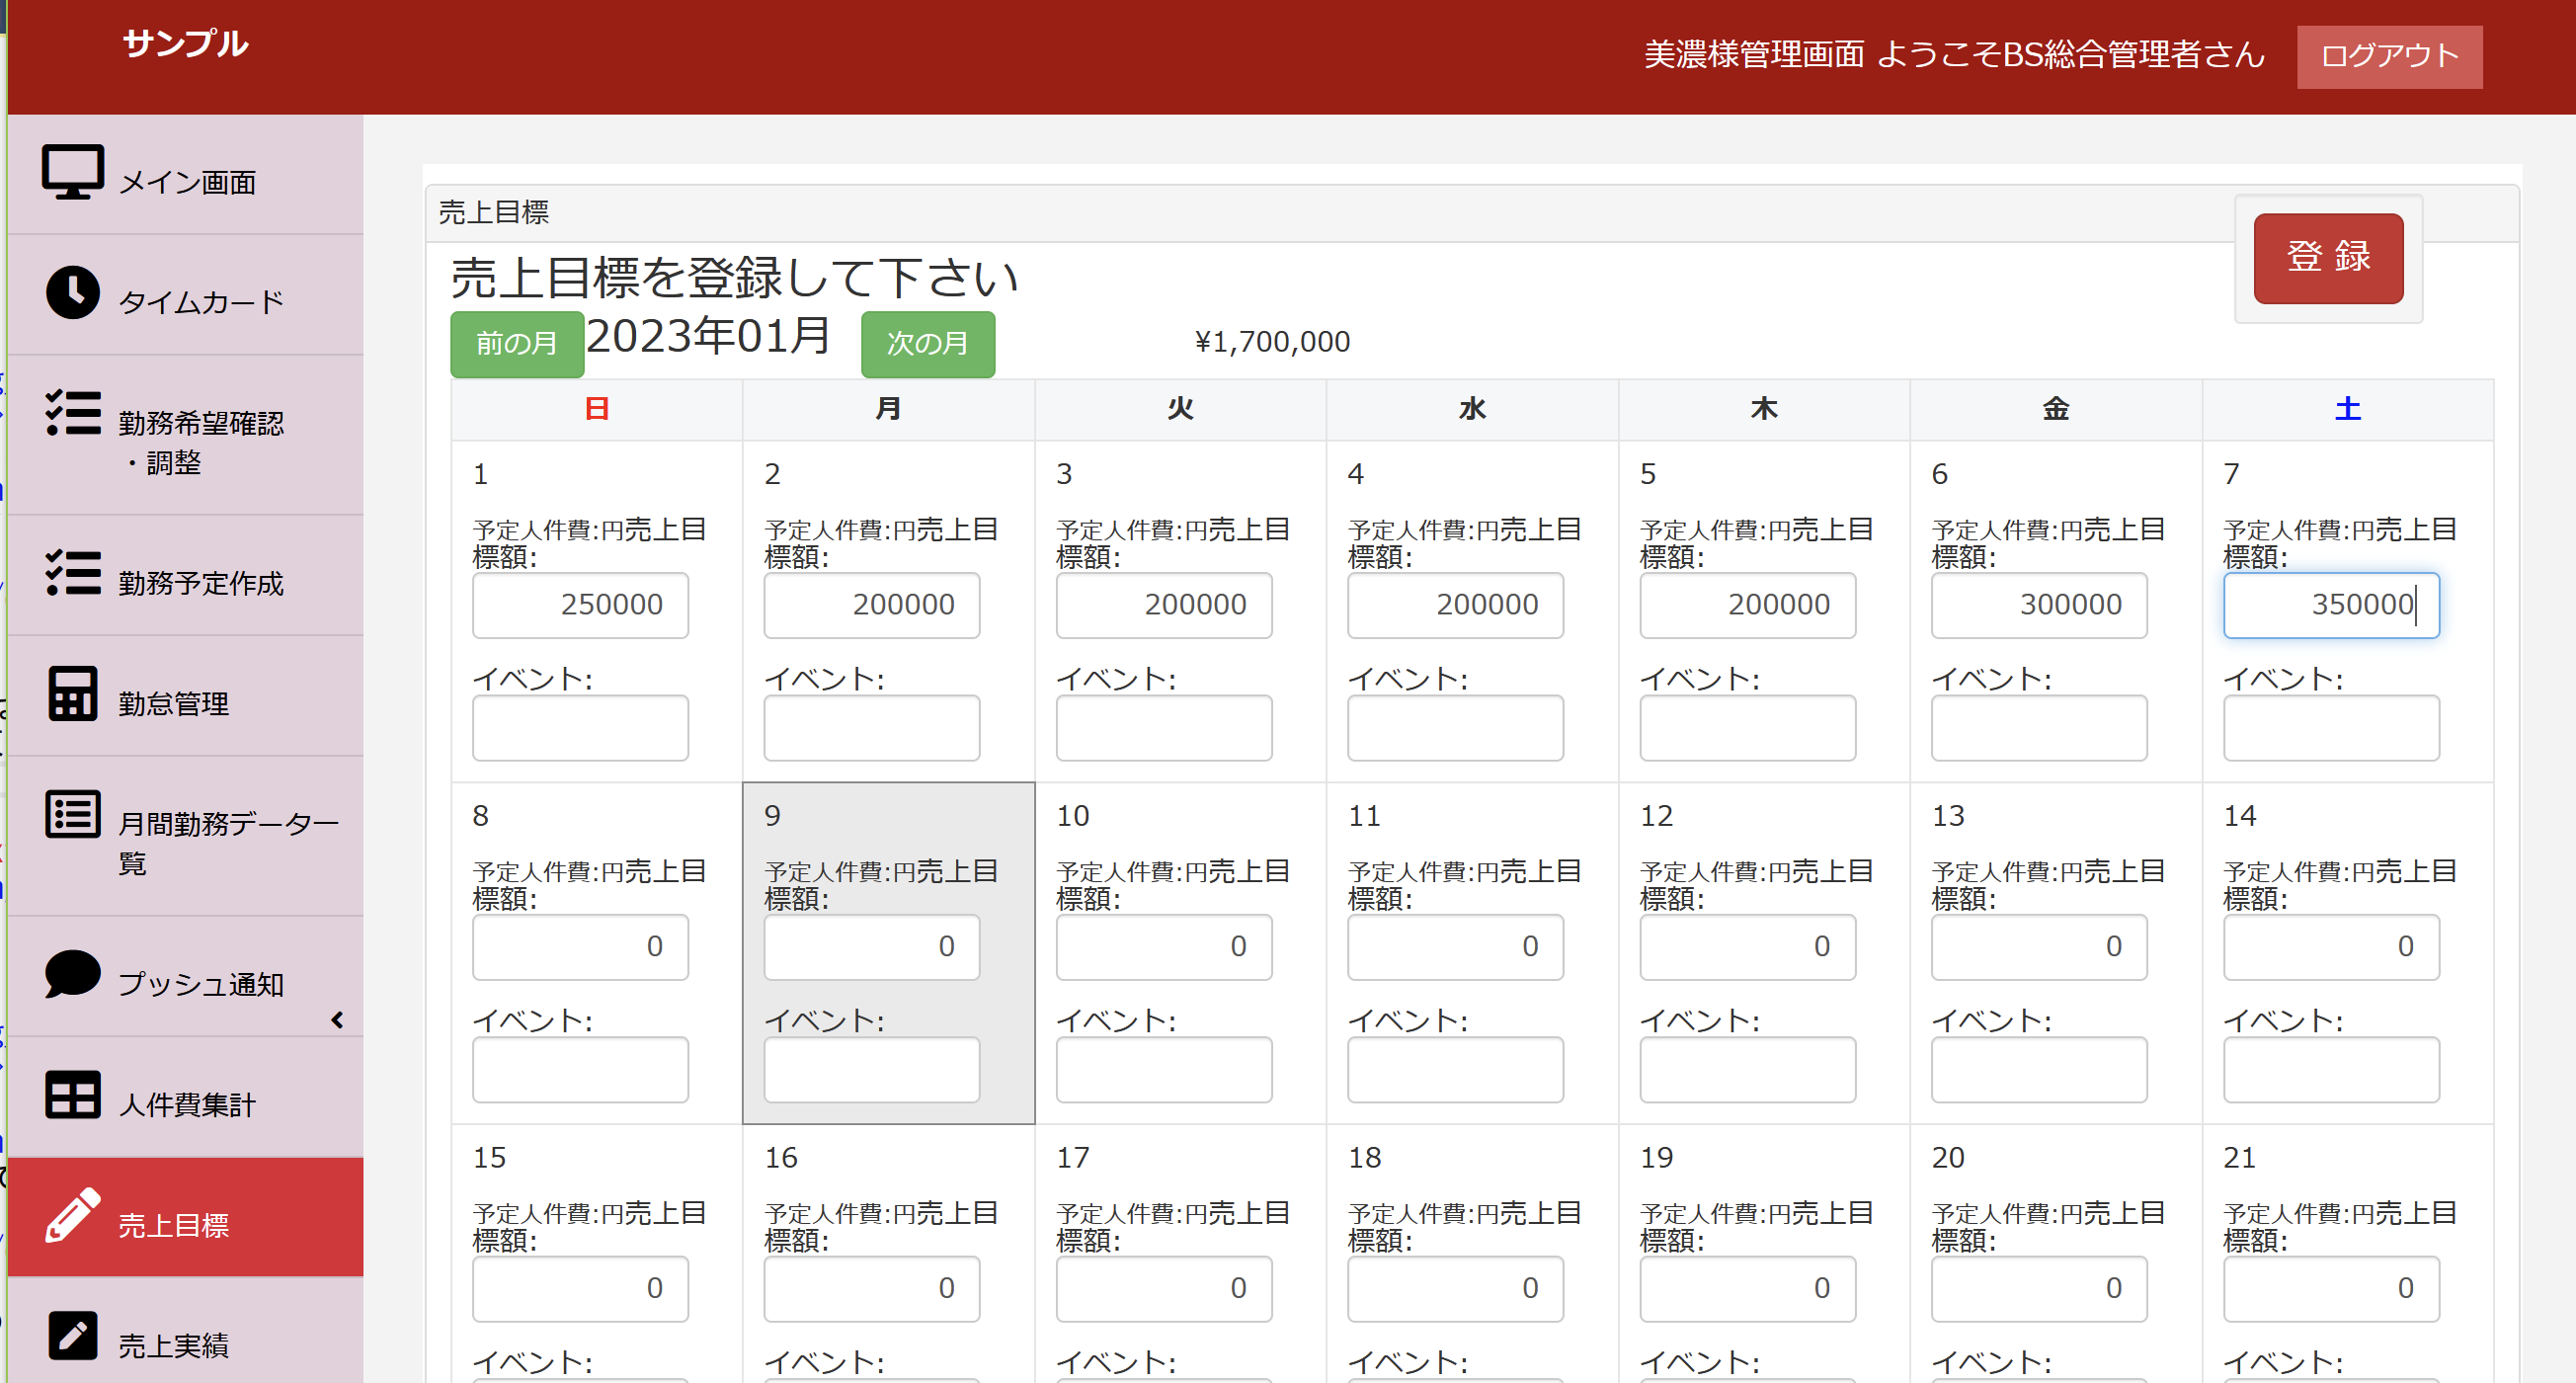Viewport: 2576px width, 1383px height.
Task: Click the calculator icon for 勤怠管理
Action: click(x=72, y=693)
